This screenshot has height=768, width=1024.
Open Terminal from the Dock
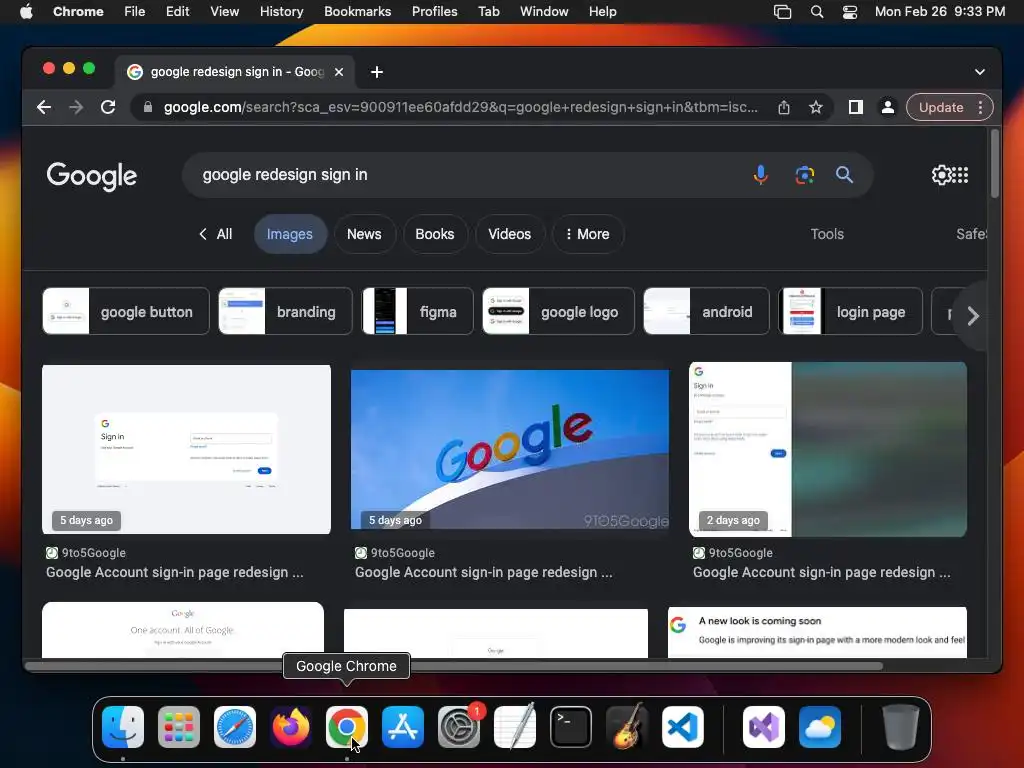point(571,727)
